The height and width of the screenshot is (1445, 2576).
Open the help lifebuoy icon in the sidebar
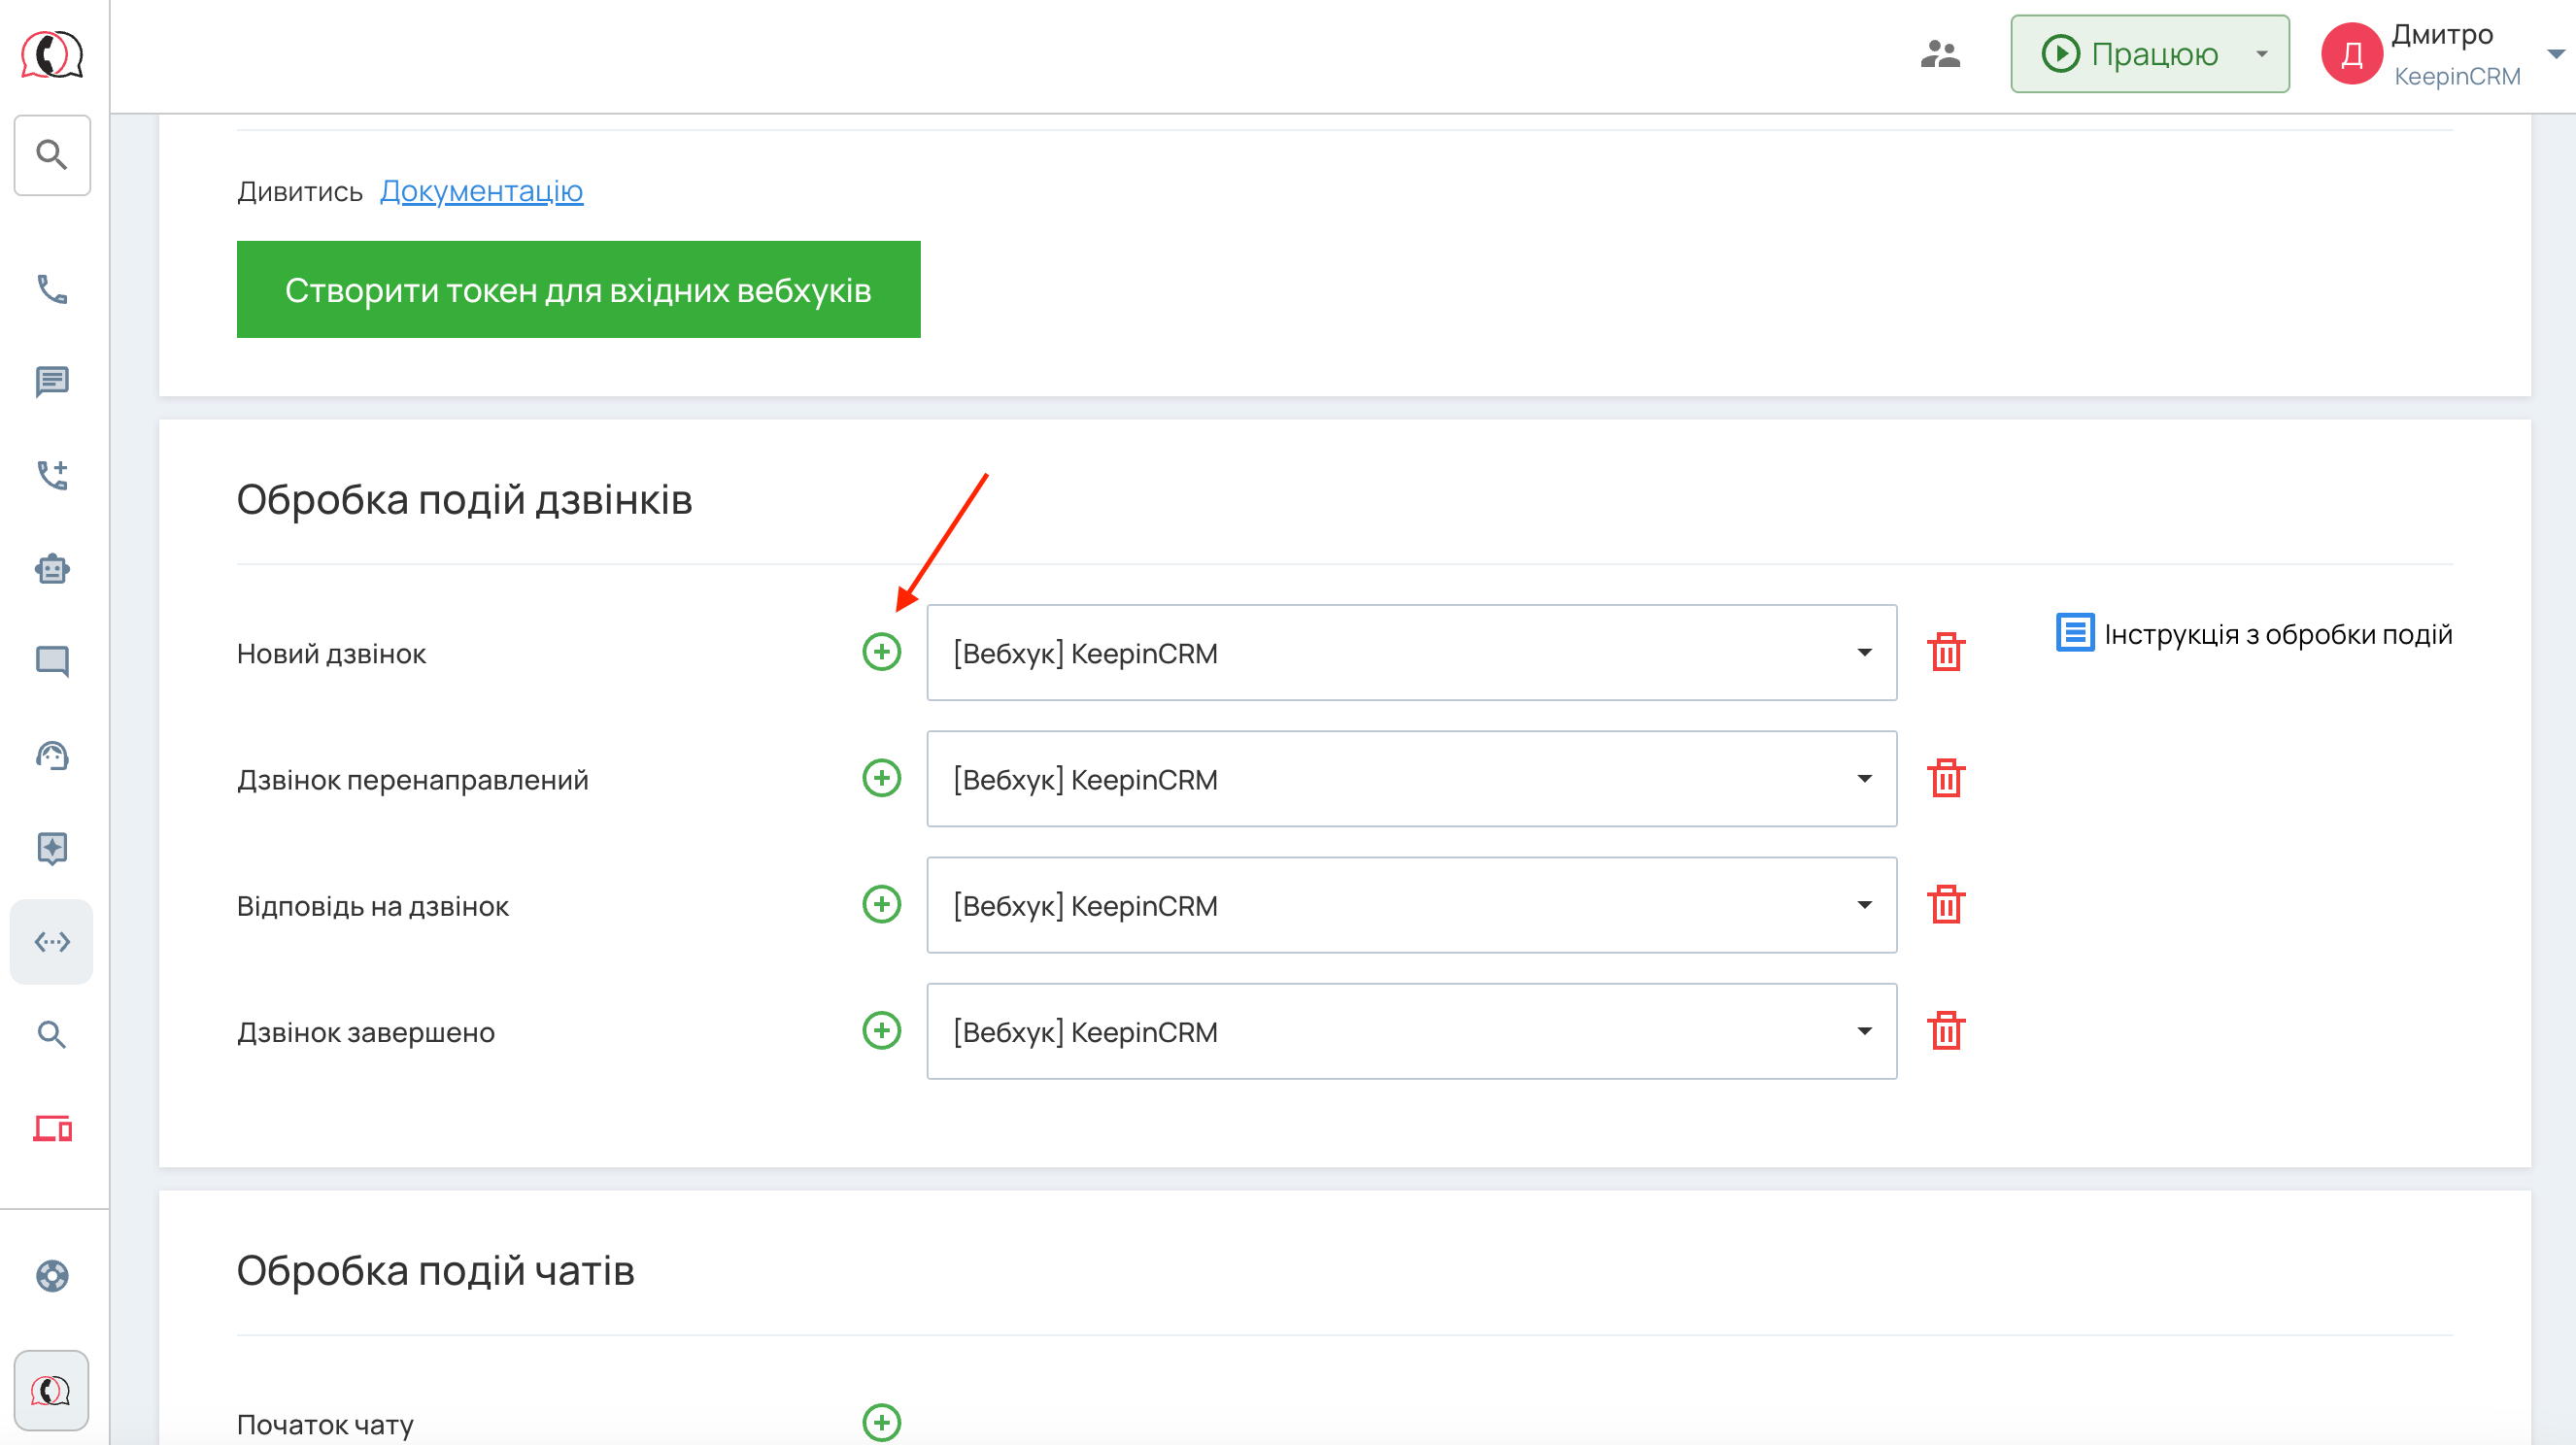[x=52, y=1275]
